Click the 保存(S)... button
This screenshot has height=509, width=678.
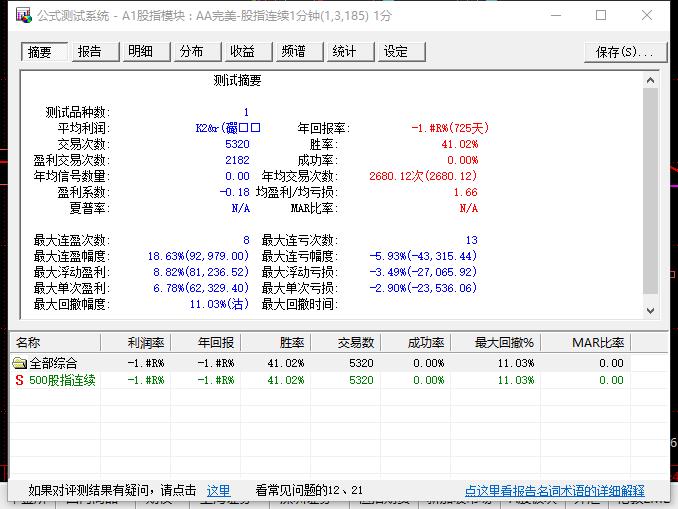[625, 52]
